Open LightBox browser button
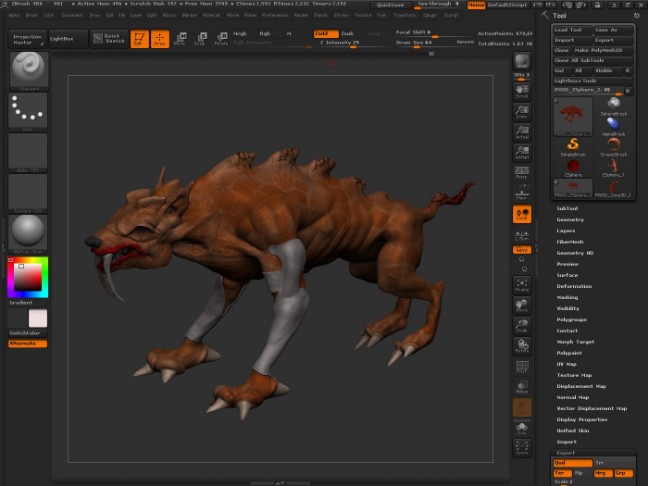The width and height of the screenshot is (648, 486). pyautogui.click(x=68, y=39)
